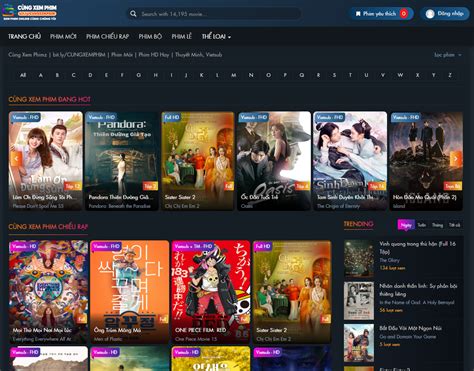
Task: Expand the Lọc phim filter dropdown
Action: [448, 55]
